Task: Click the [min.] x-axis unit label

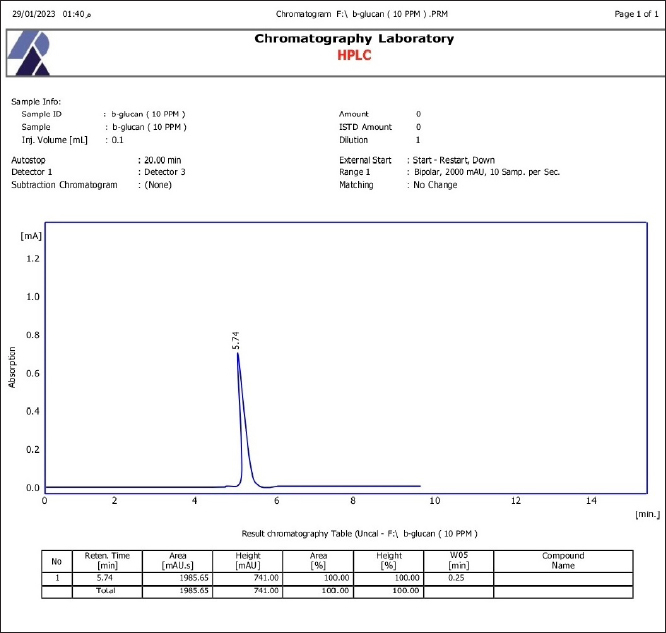Action: 647,513
